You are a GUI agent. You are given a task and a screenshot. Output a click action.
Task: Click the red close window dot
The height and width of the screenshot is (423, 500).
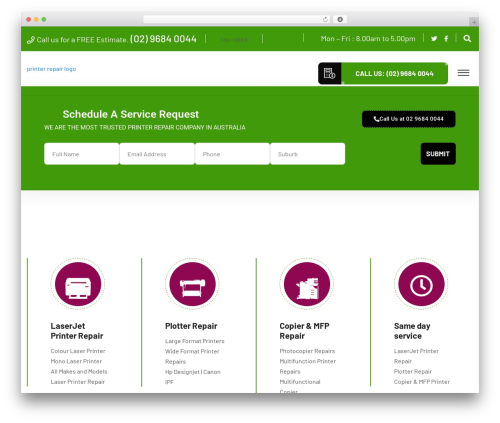29,19
